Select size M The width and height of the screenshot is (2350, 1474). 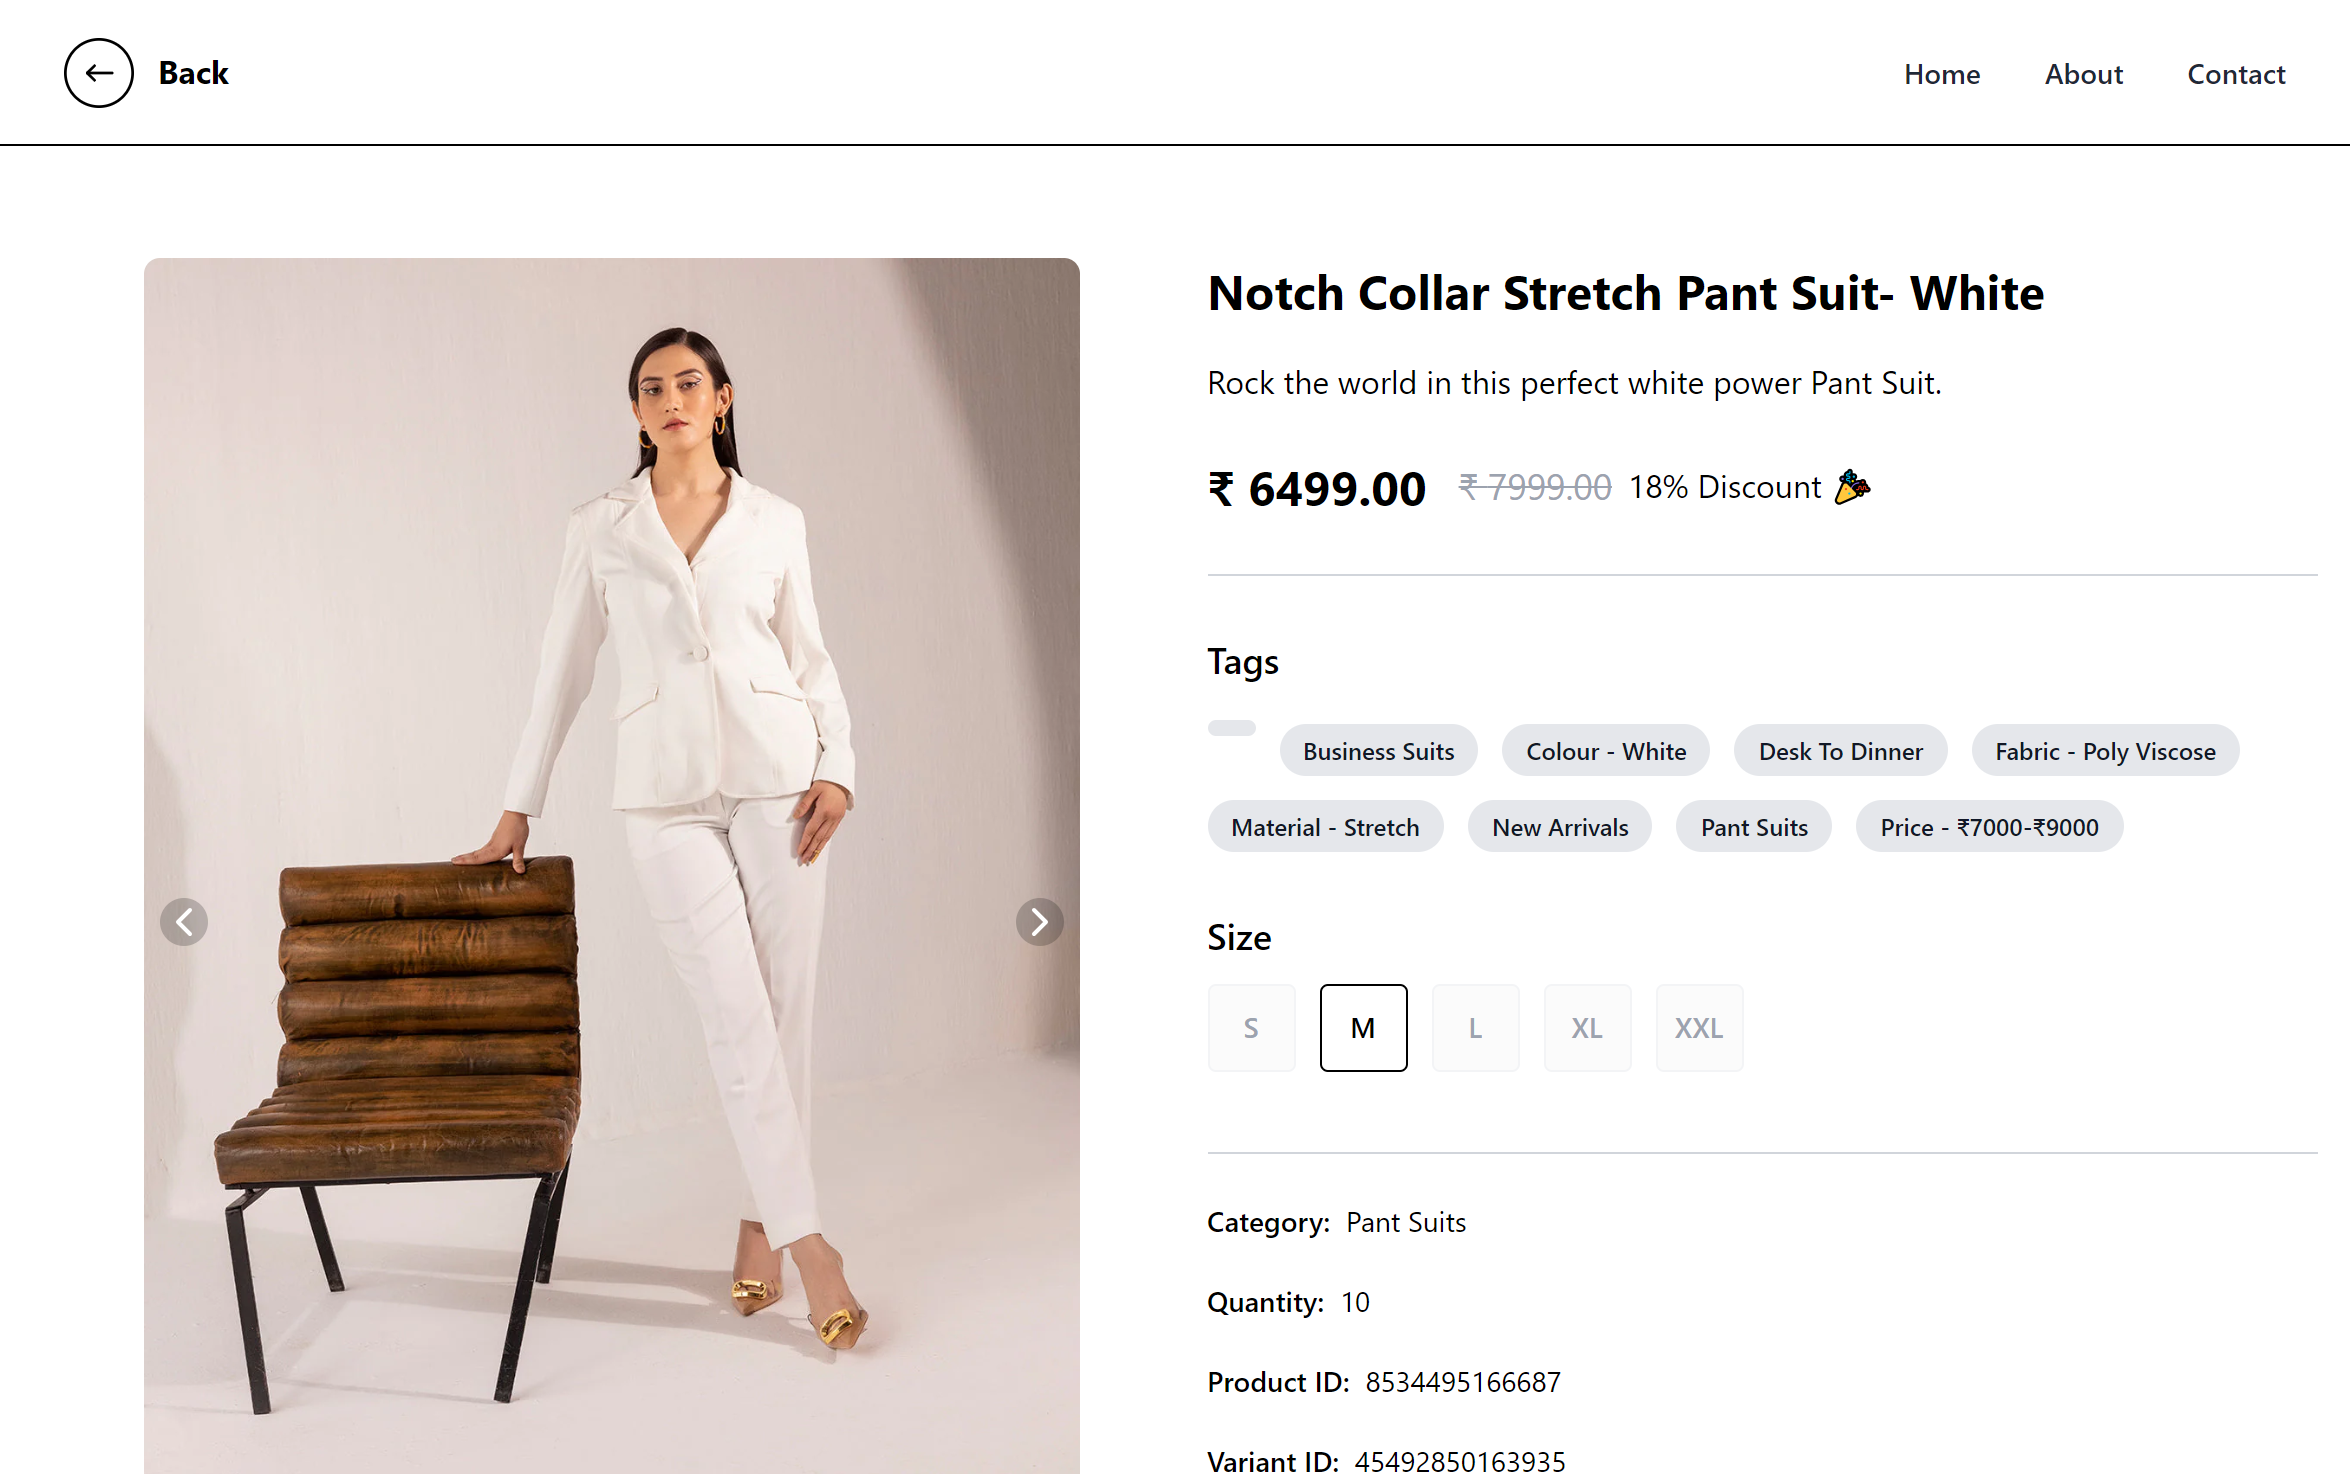click(1363, 1027)
